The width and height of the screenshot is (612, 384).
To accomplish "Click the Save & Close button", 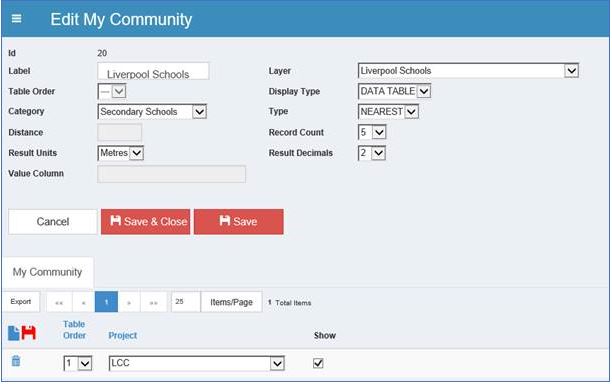I will (146, 222).
